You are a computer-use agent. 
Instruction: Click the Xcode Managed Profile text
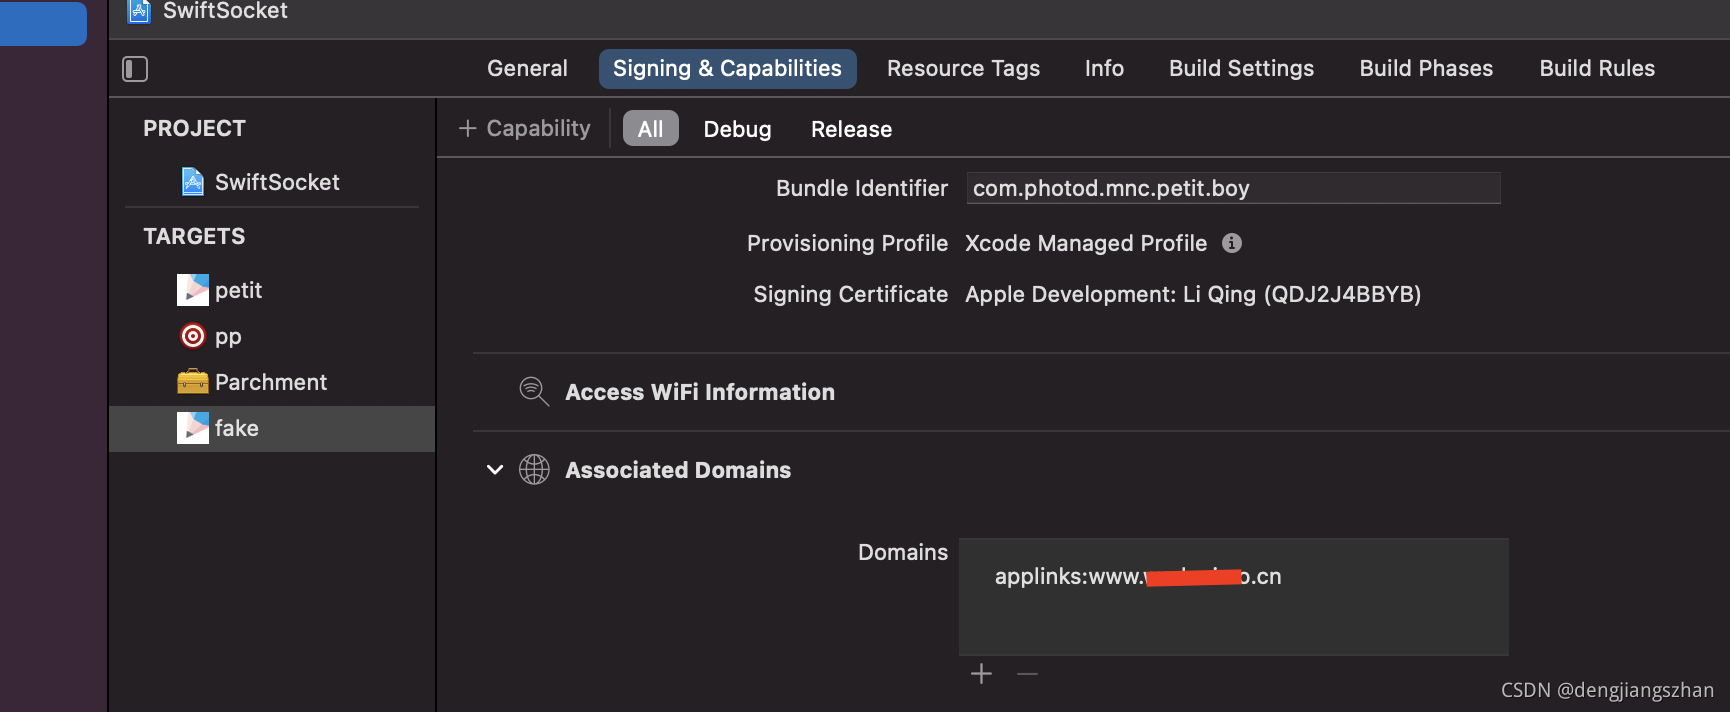[1086, 243]
